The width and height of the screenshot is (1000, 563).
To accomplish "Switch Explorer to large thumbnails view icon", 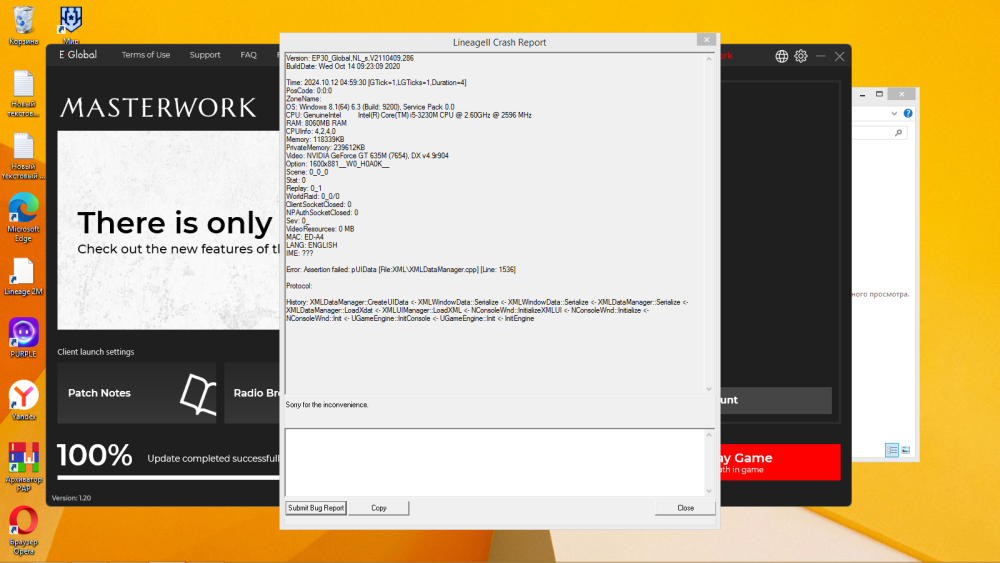I will (x=906, y=451).
